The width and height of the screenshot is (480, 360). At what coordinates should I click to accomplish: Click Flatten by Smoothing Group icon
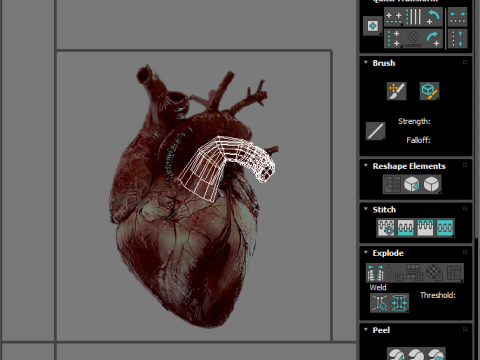point(415,273)
